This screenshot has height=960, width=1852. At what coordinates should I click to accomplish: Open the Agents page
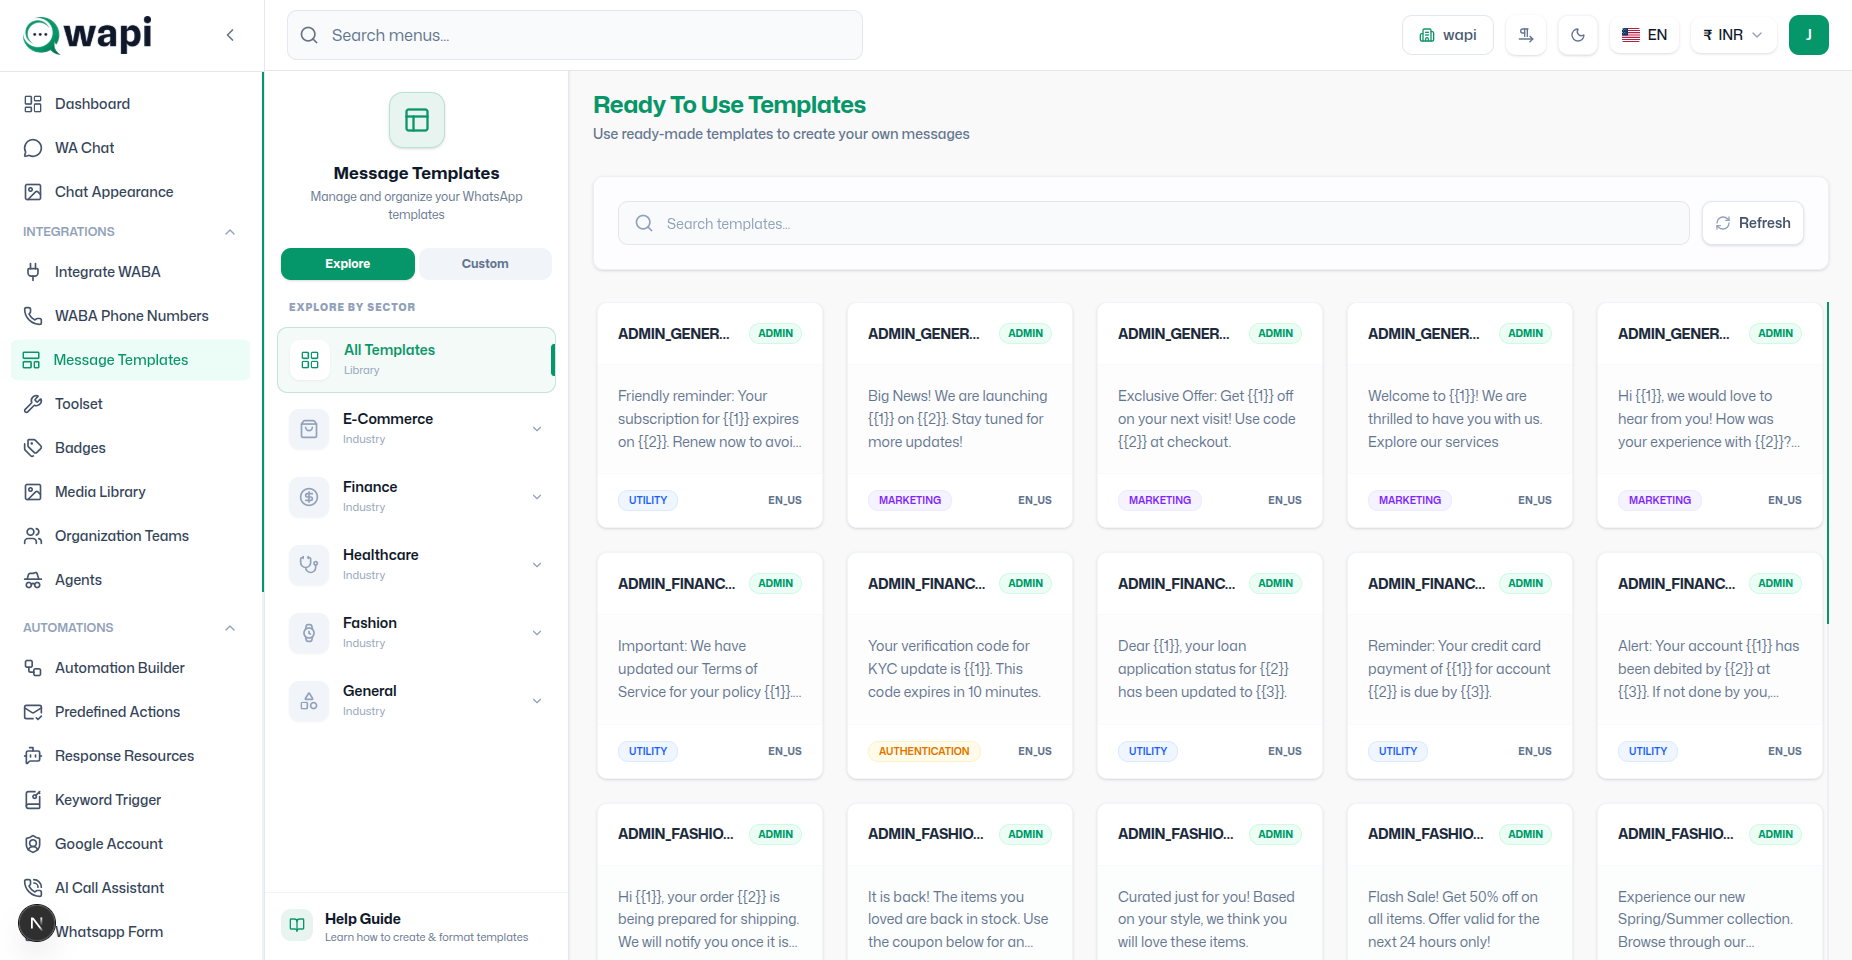click(x=130, y=580)
